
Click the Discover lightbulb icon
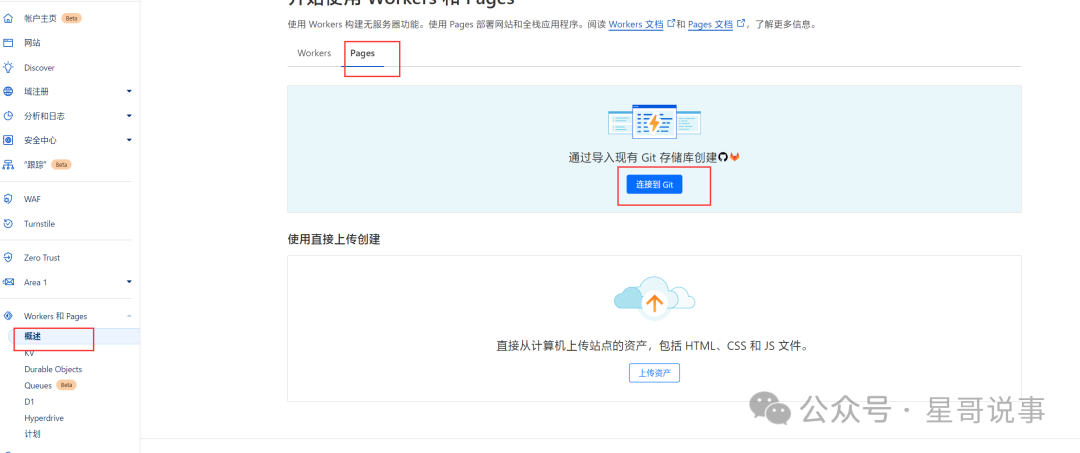[x=8, y=67]
